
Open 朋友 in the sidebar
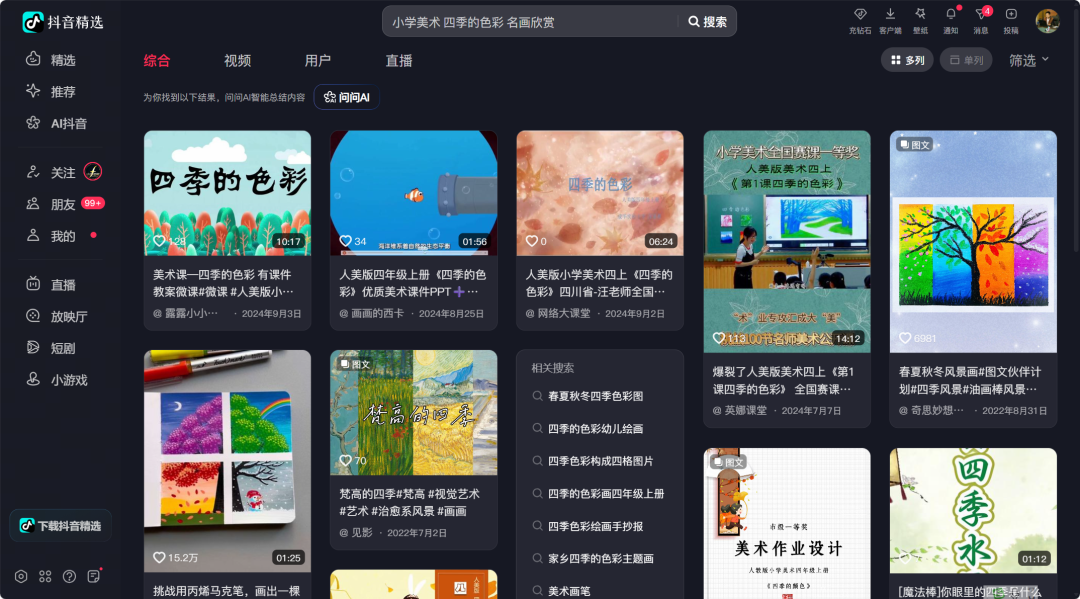coord(51,204)
